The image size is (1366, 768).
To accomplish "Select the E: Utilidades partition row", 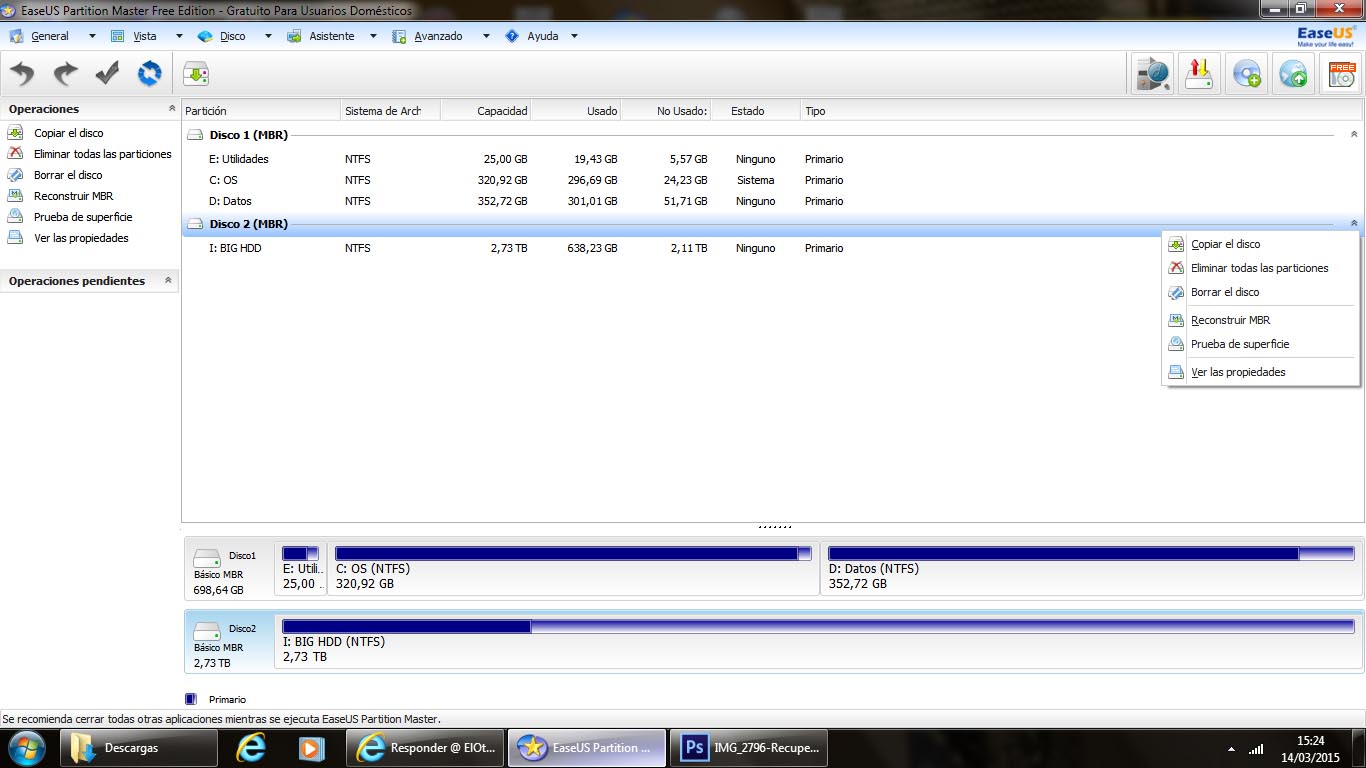I will pos(771,159).
